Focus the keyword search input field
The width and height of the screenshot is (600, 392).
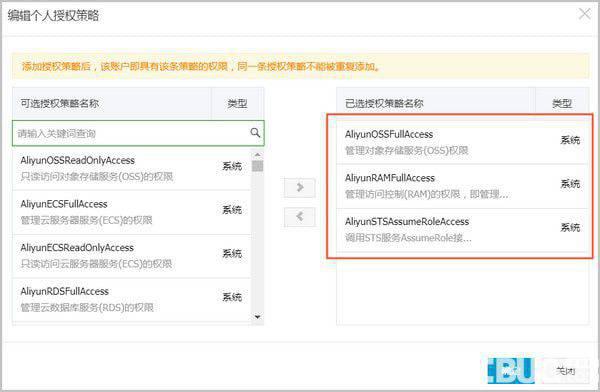138,133
